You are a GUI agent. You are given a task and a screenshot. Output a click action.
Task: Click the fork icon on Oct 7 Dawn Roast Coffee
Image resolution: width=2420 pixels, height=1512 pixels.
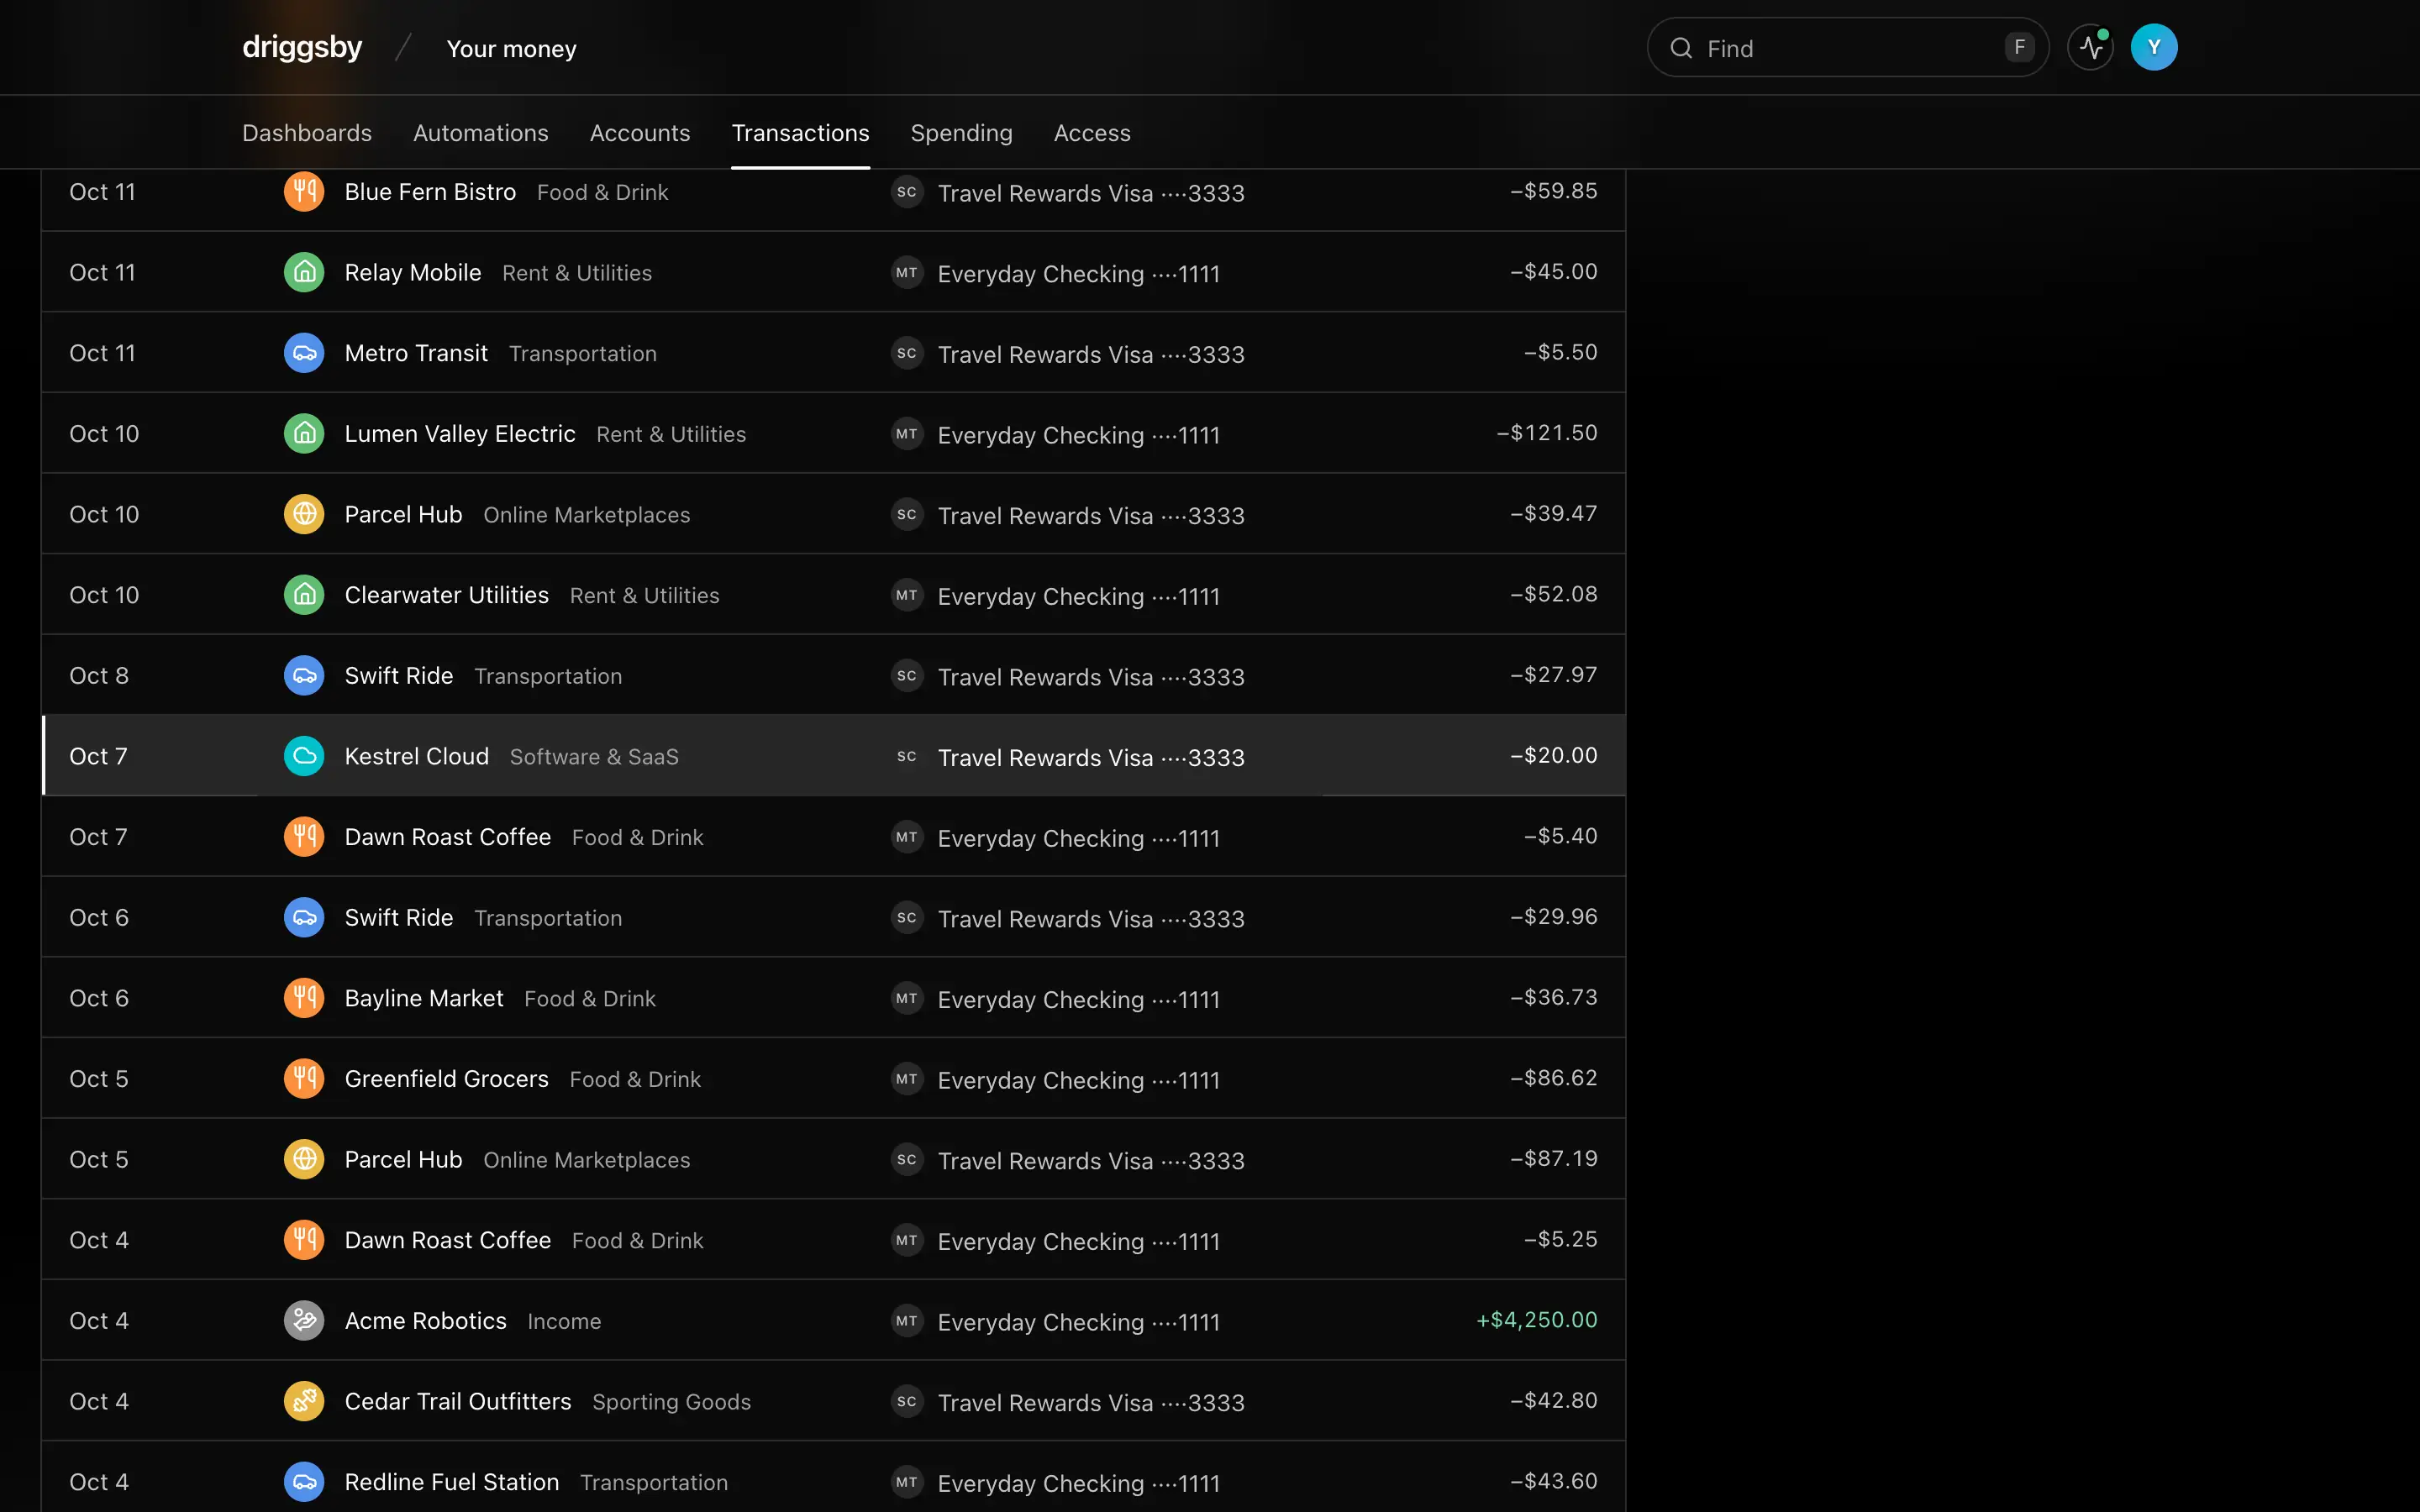tap(304, 837)
